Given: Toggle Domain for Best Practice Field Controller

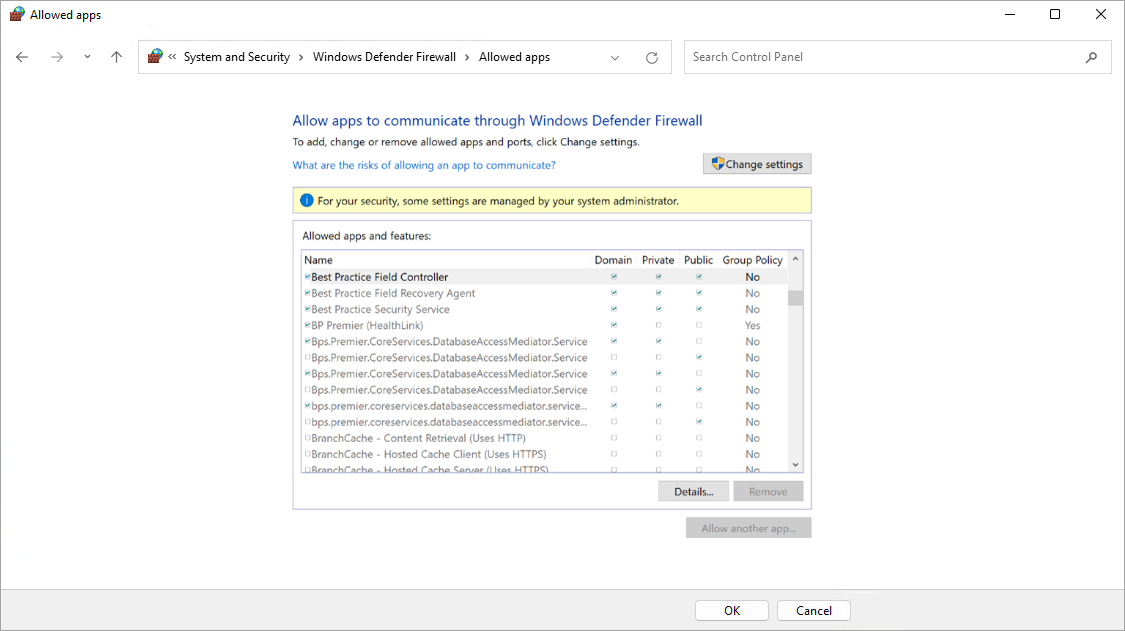Looking at the screenshot, I should coord(613,277).
